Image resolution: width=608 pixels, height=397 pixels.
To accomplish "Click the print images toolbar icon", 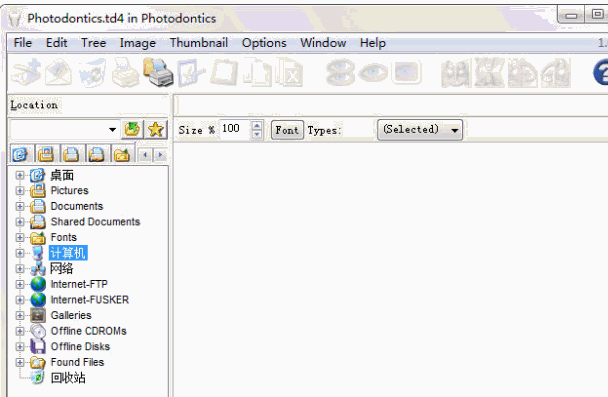I will (158, 72).
